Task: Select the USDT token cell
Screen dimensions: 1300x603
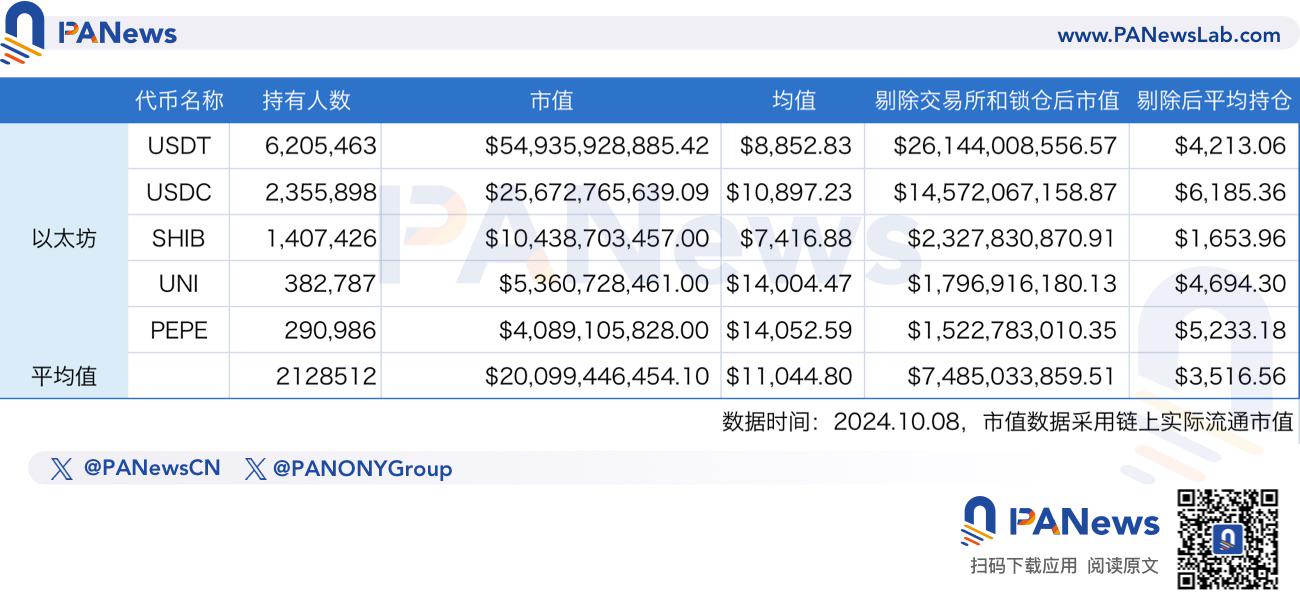Action: tap(179, 146)
